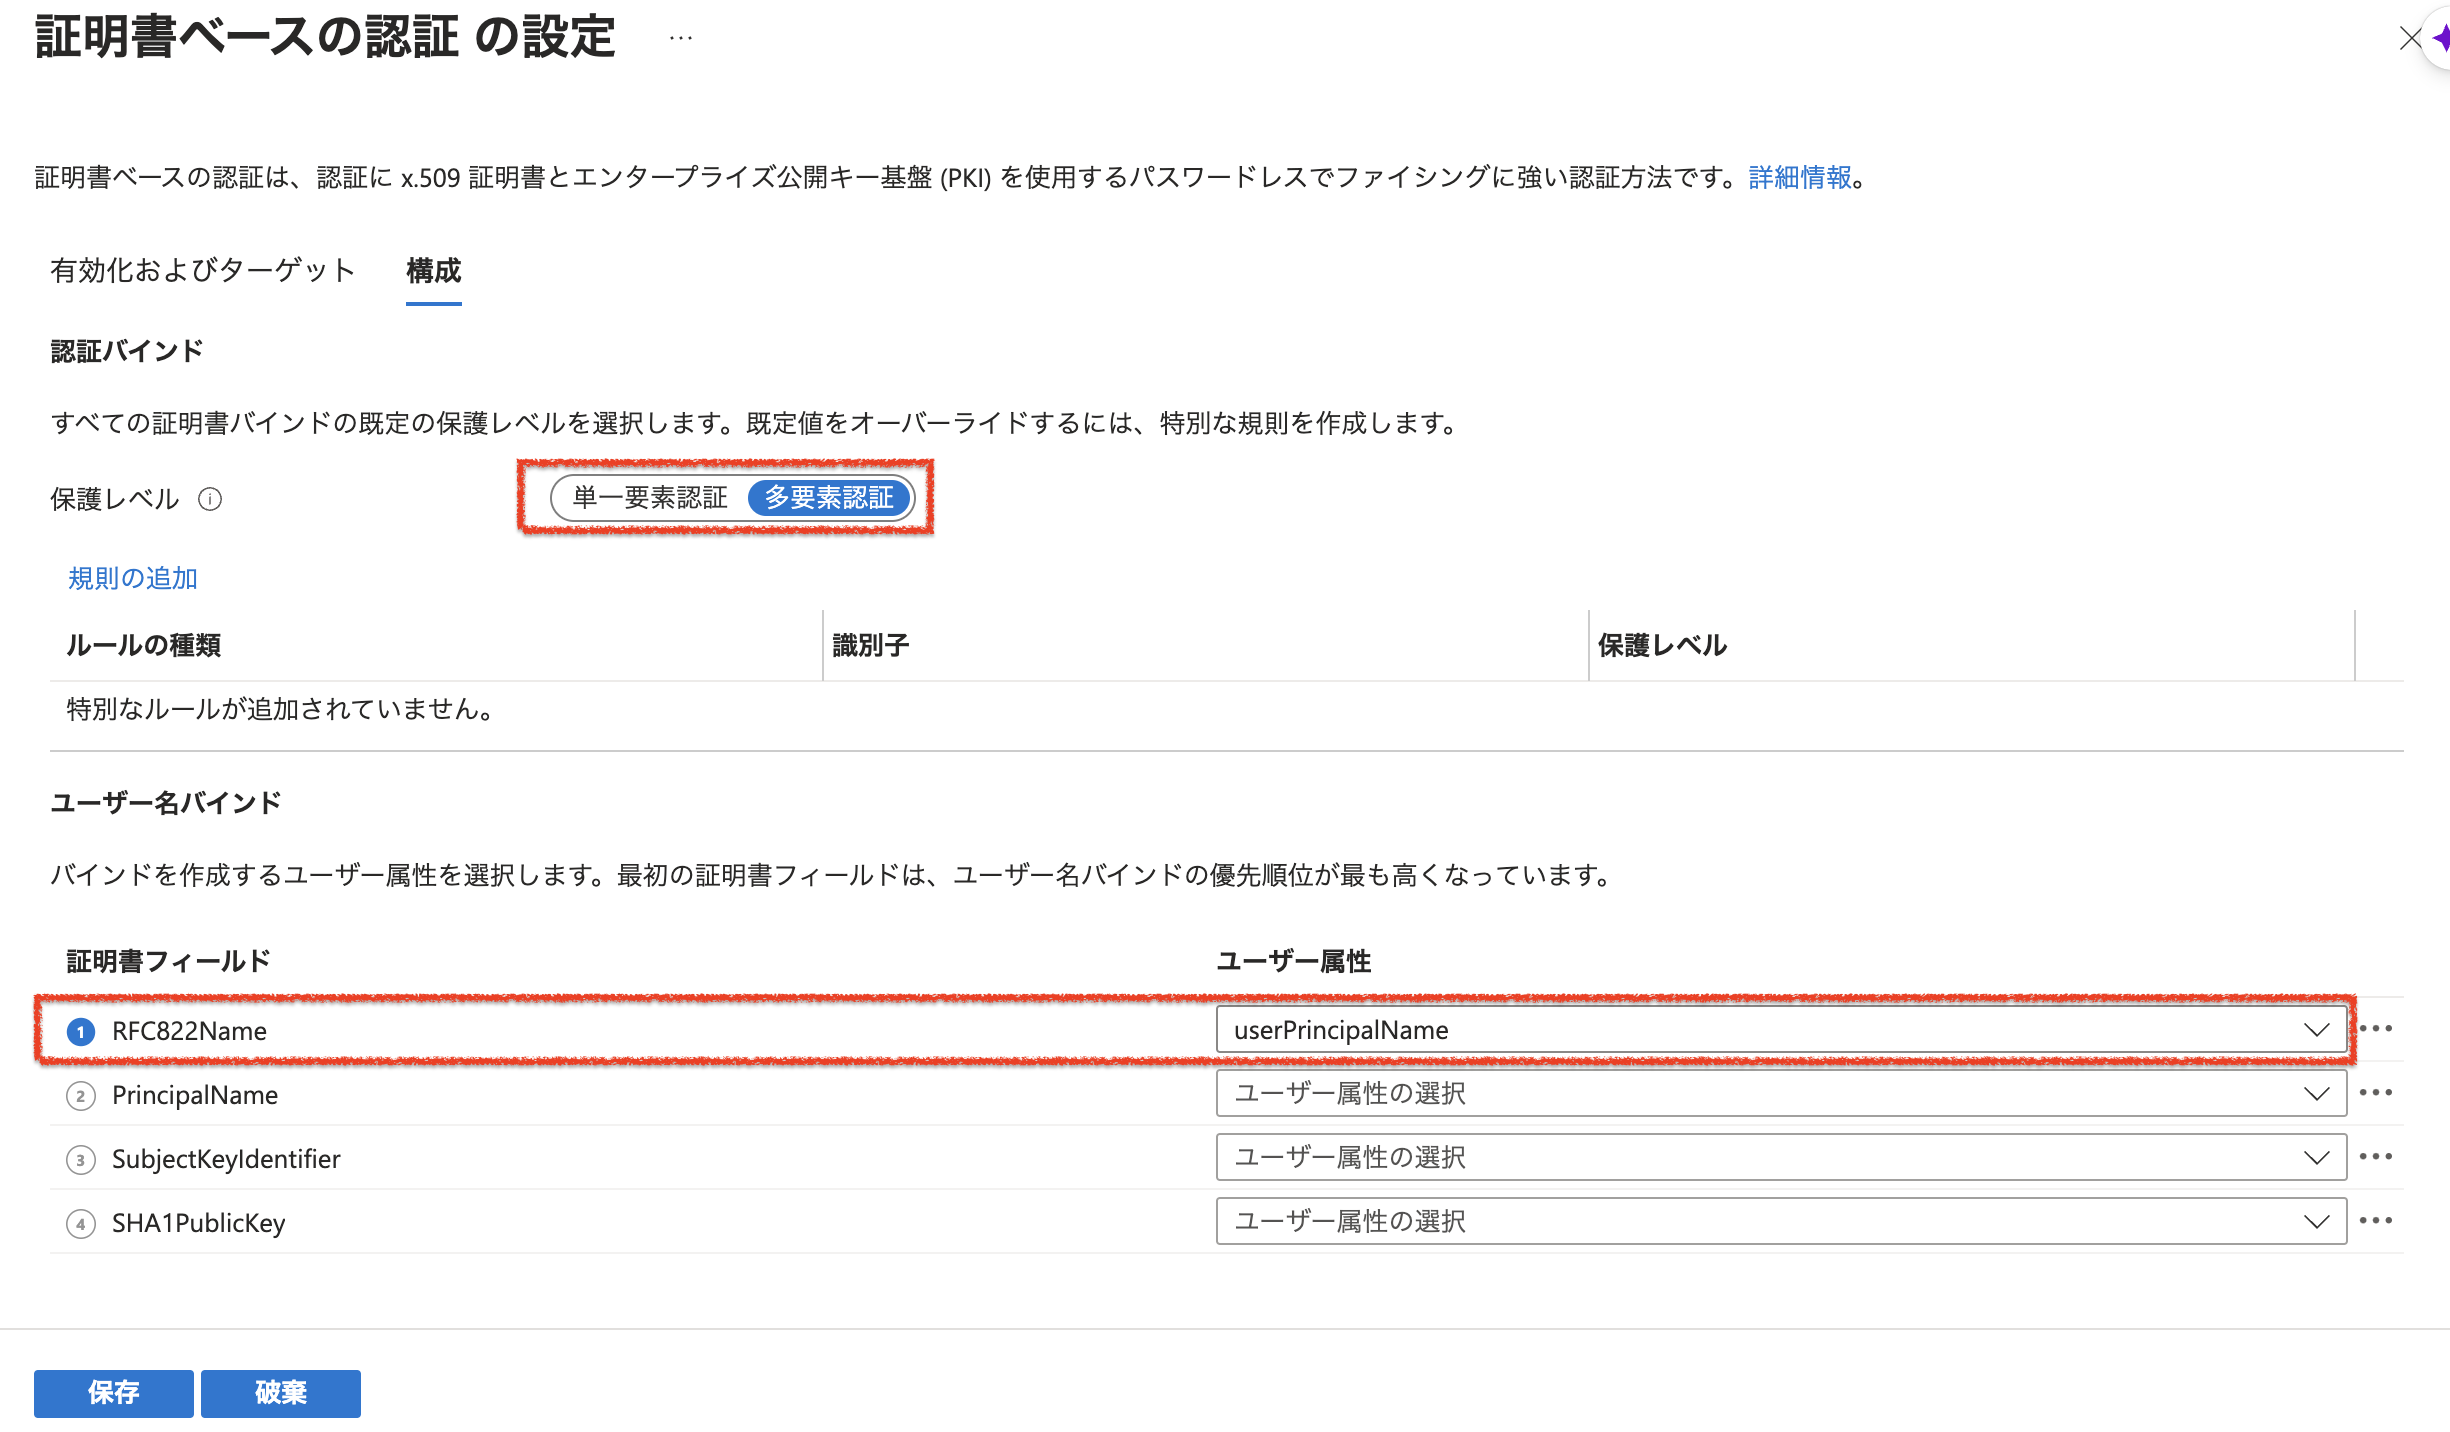Click the ellipsis next to the page title
The width and height of the screenshot is (2450, 1432).
681,38
